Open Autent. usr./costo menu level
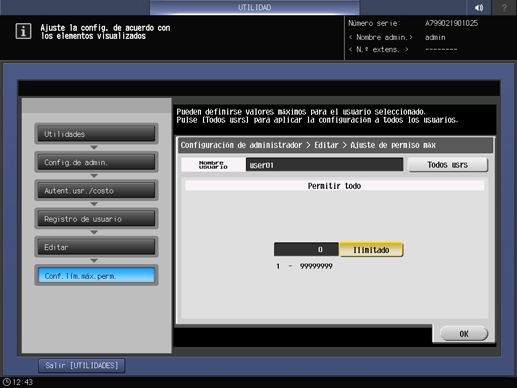 point(96,190)
